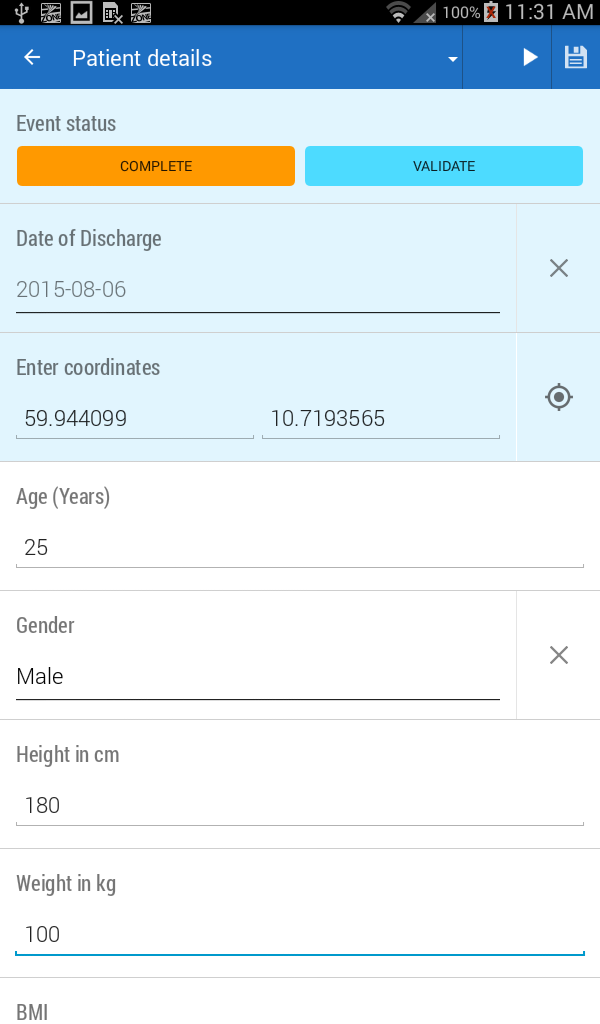
Task: Clear the Gender selection
Action: 559,655
